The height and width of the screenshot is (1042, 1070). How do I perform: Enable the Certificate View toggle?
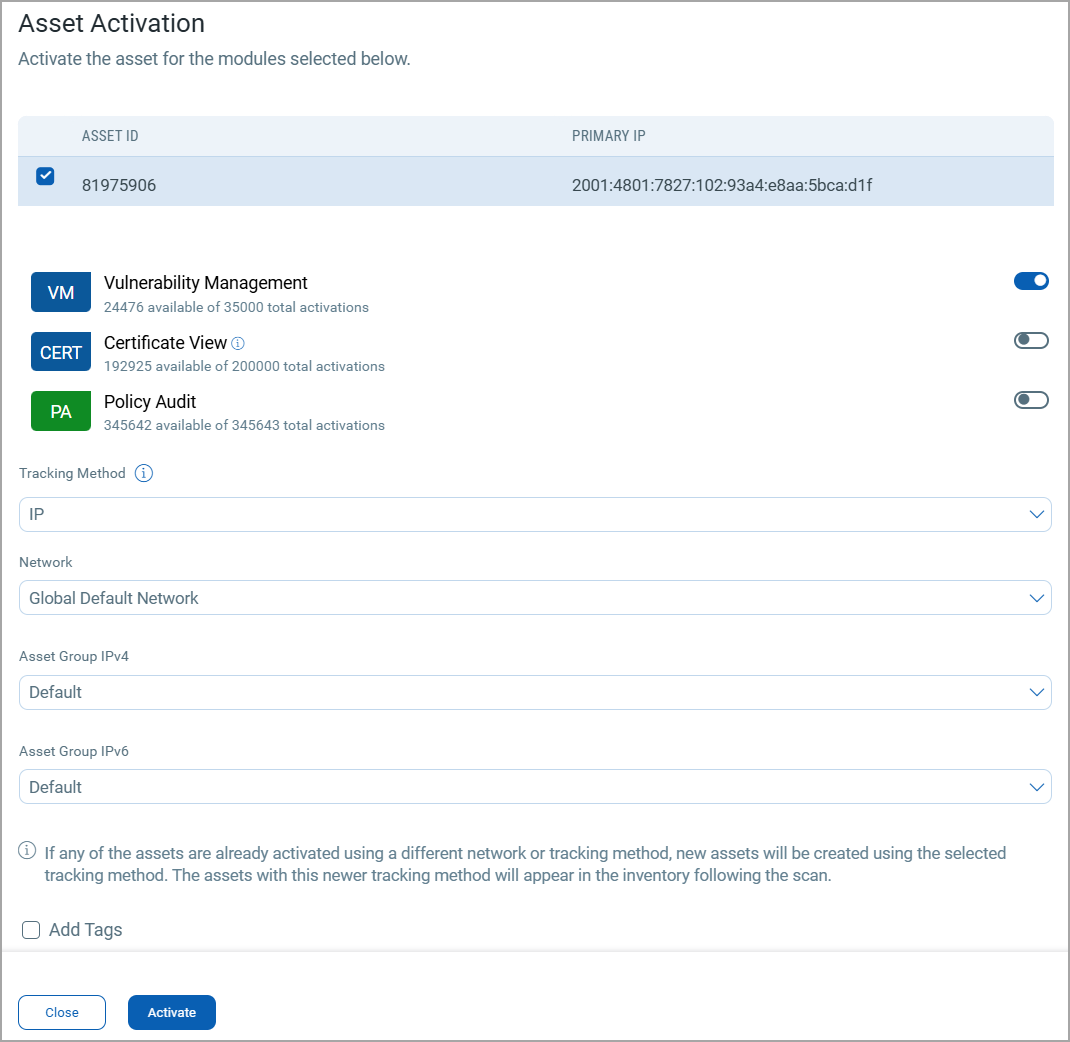click(x=1031, y=341)
